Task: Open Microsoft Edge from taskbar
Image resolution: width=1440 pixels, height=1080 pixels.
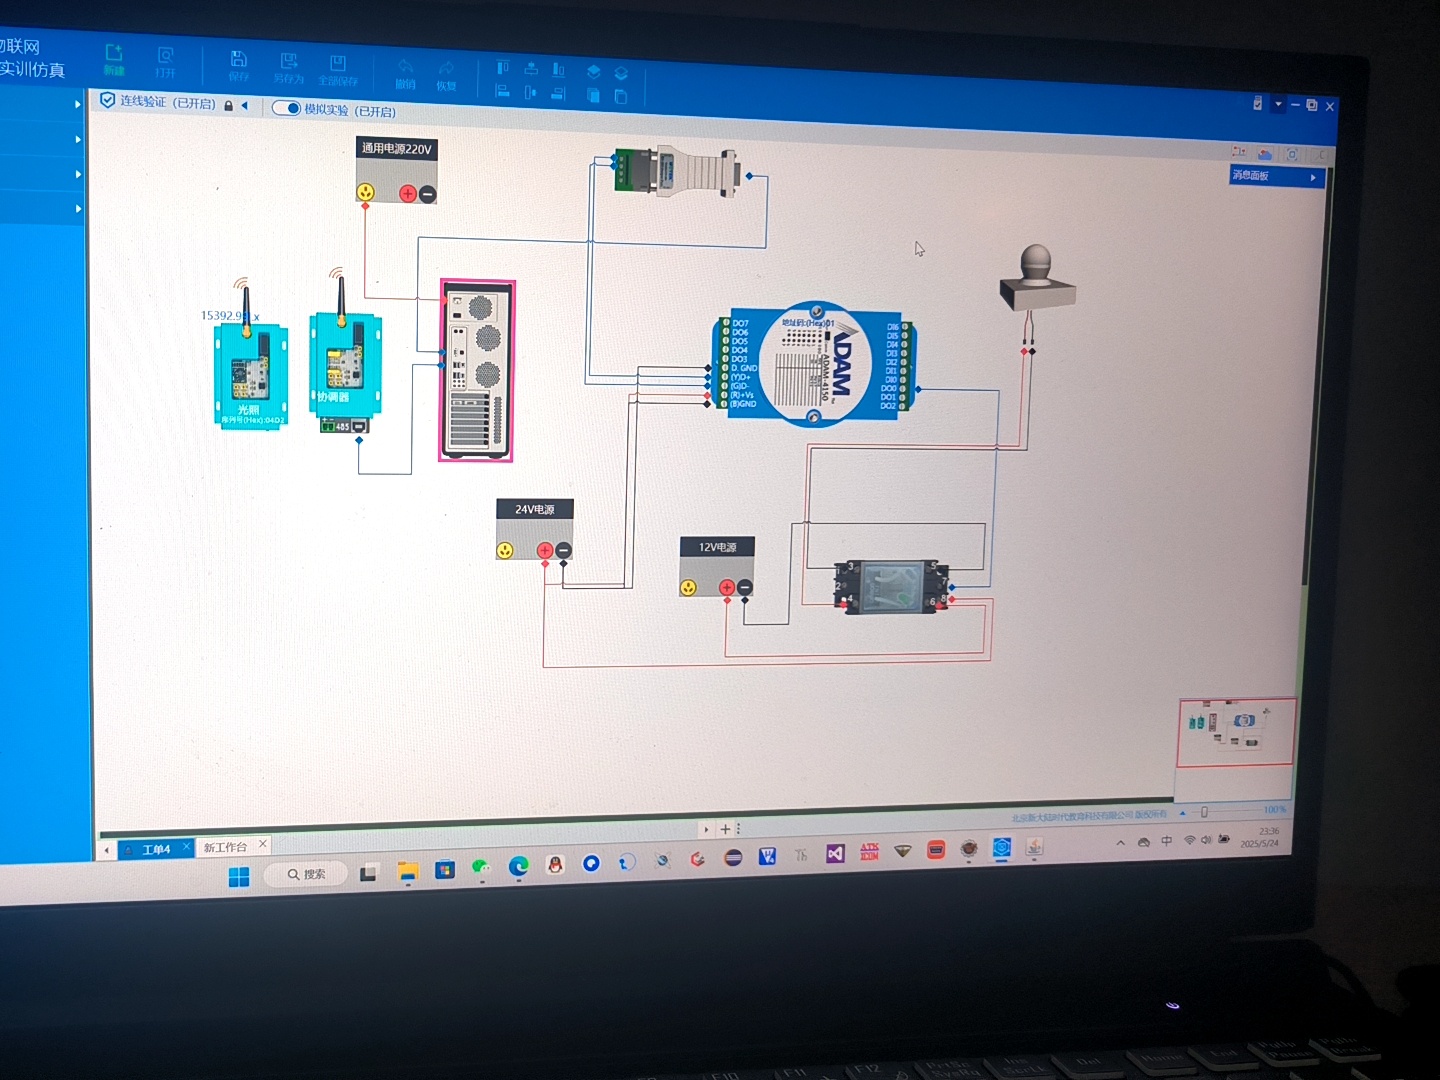Action: coord(518,867)
